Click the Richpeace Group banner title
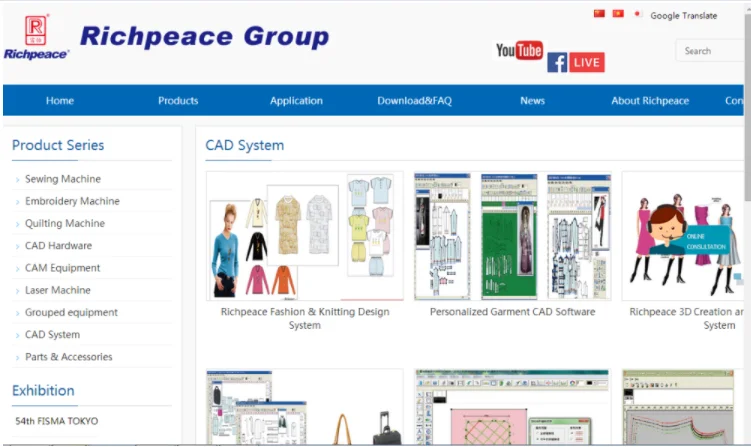The image size is (751, 447). 205,36
